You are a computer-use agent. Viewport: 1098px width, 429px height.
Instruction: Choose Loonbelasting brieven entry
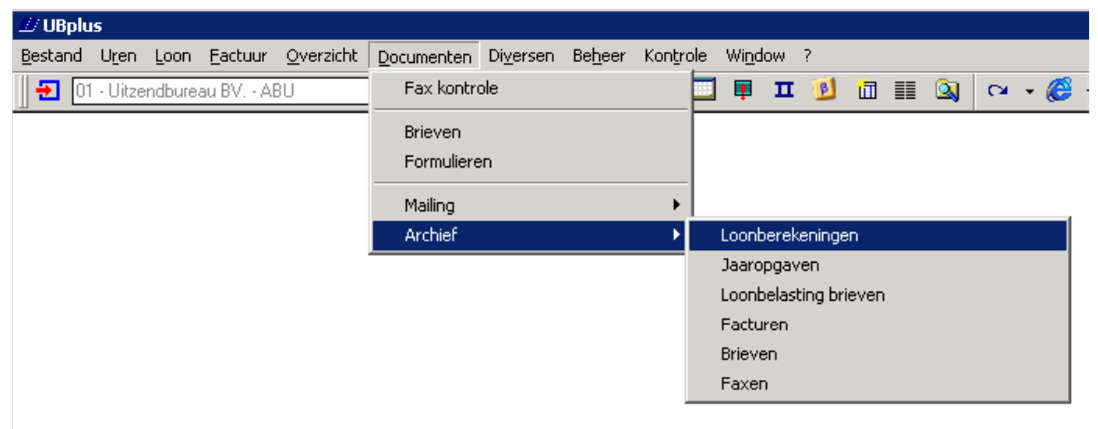(802, 295)
